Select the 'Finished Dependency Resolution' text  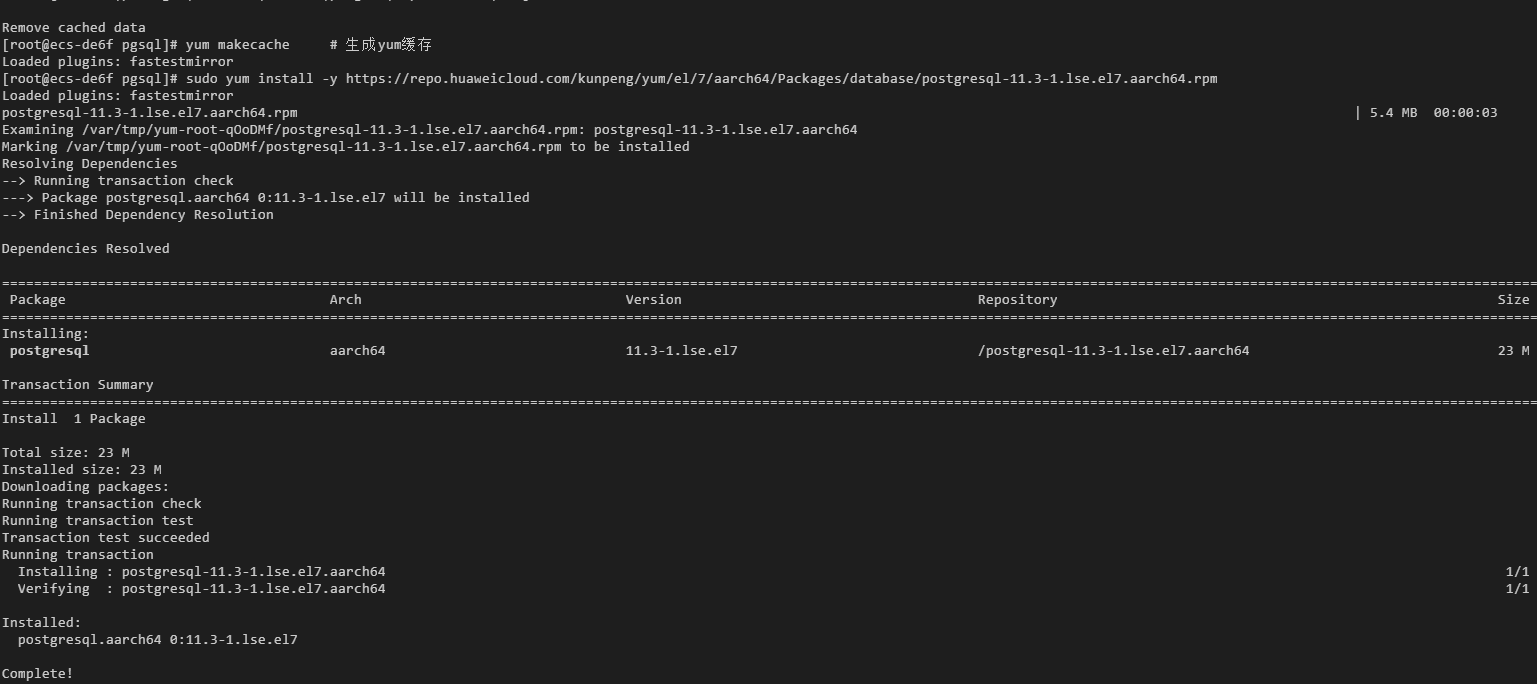pyautogui.click(x=153, y=214)
